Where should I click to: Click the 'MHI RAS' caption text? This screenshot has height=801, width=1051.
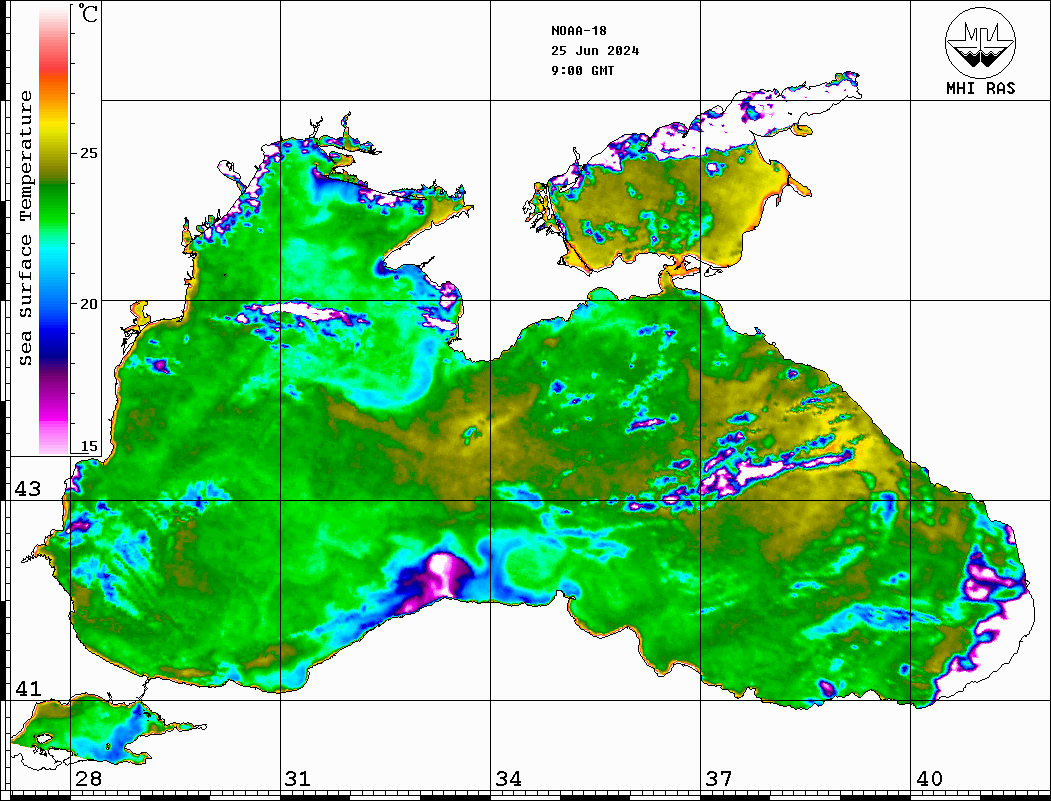(x=981, y=88)
